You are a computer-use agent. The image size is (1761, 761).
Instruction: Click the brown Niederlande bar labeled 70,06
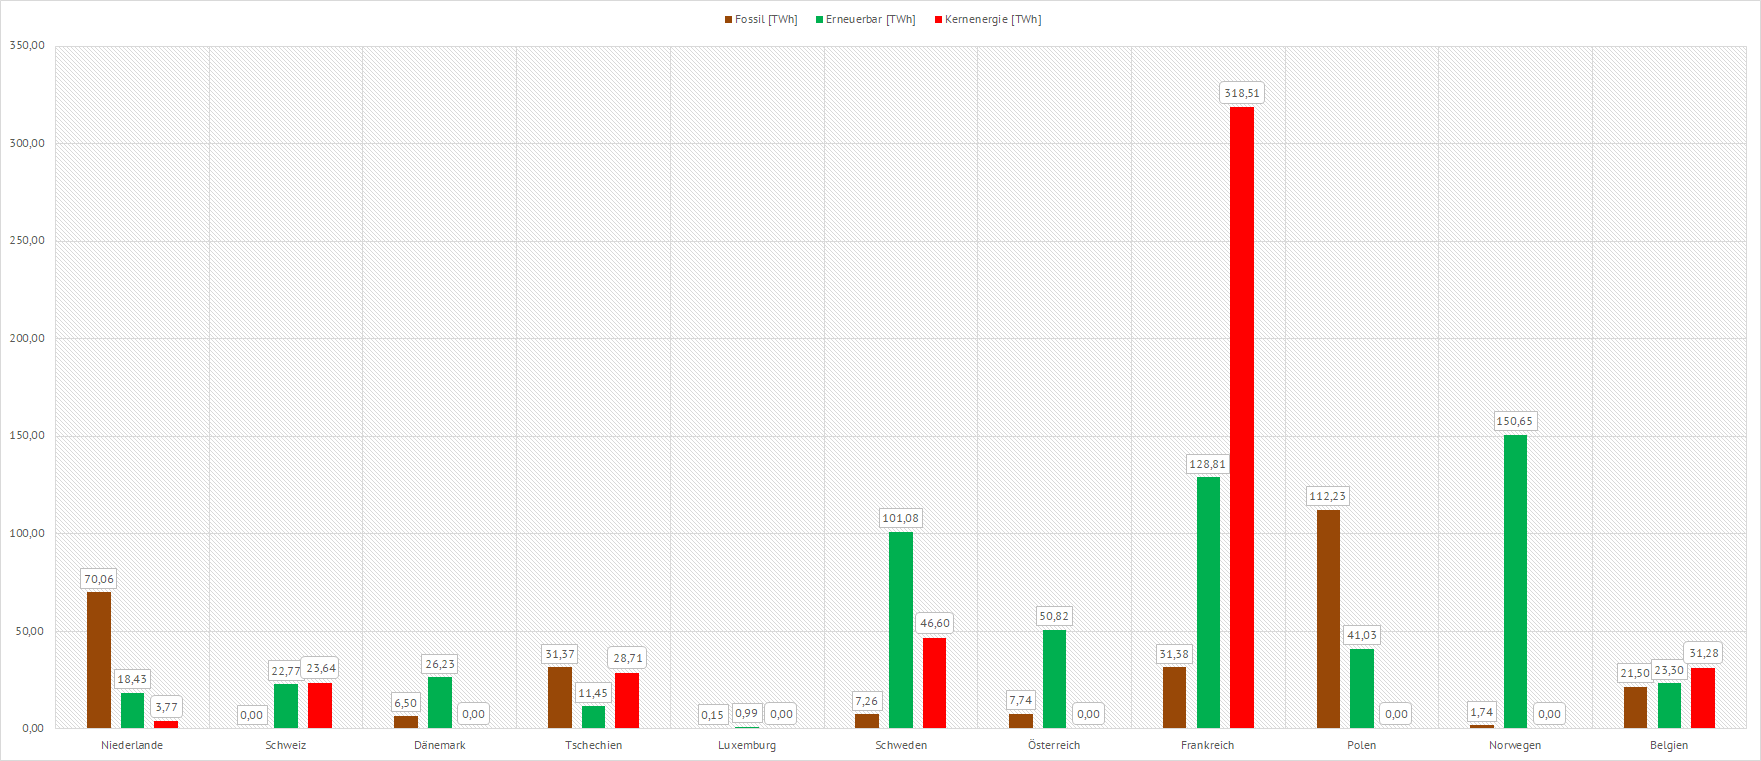[99, 660]
